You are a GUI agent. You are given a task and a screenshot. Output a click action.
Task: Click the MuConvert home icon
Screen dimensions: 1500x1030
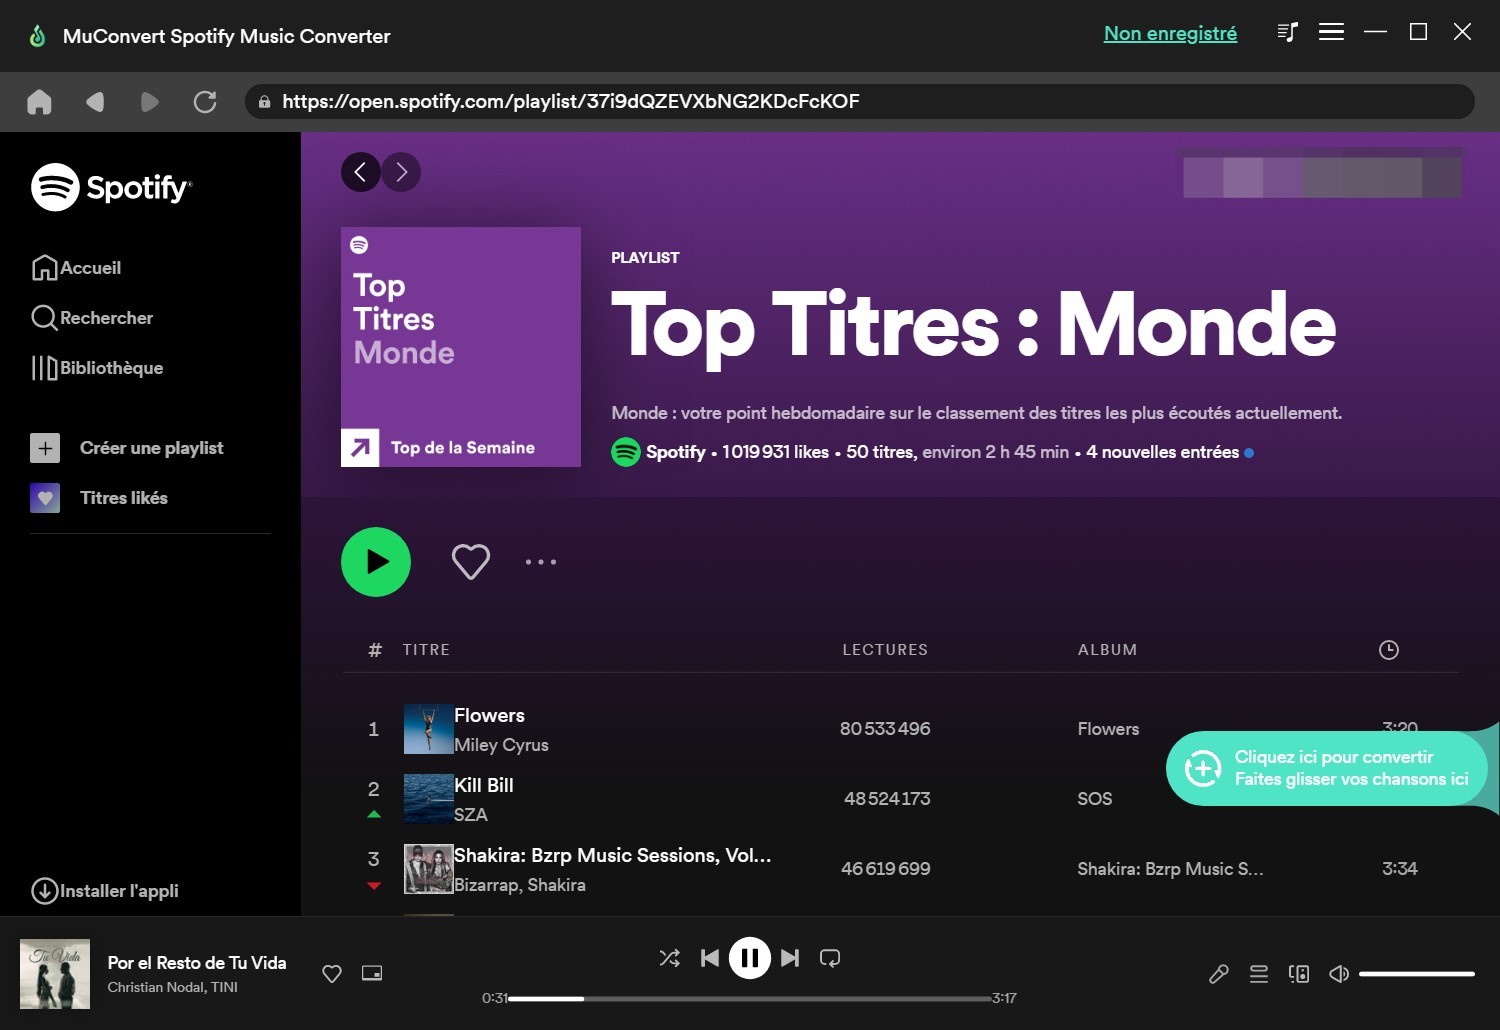click(39, 101)
